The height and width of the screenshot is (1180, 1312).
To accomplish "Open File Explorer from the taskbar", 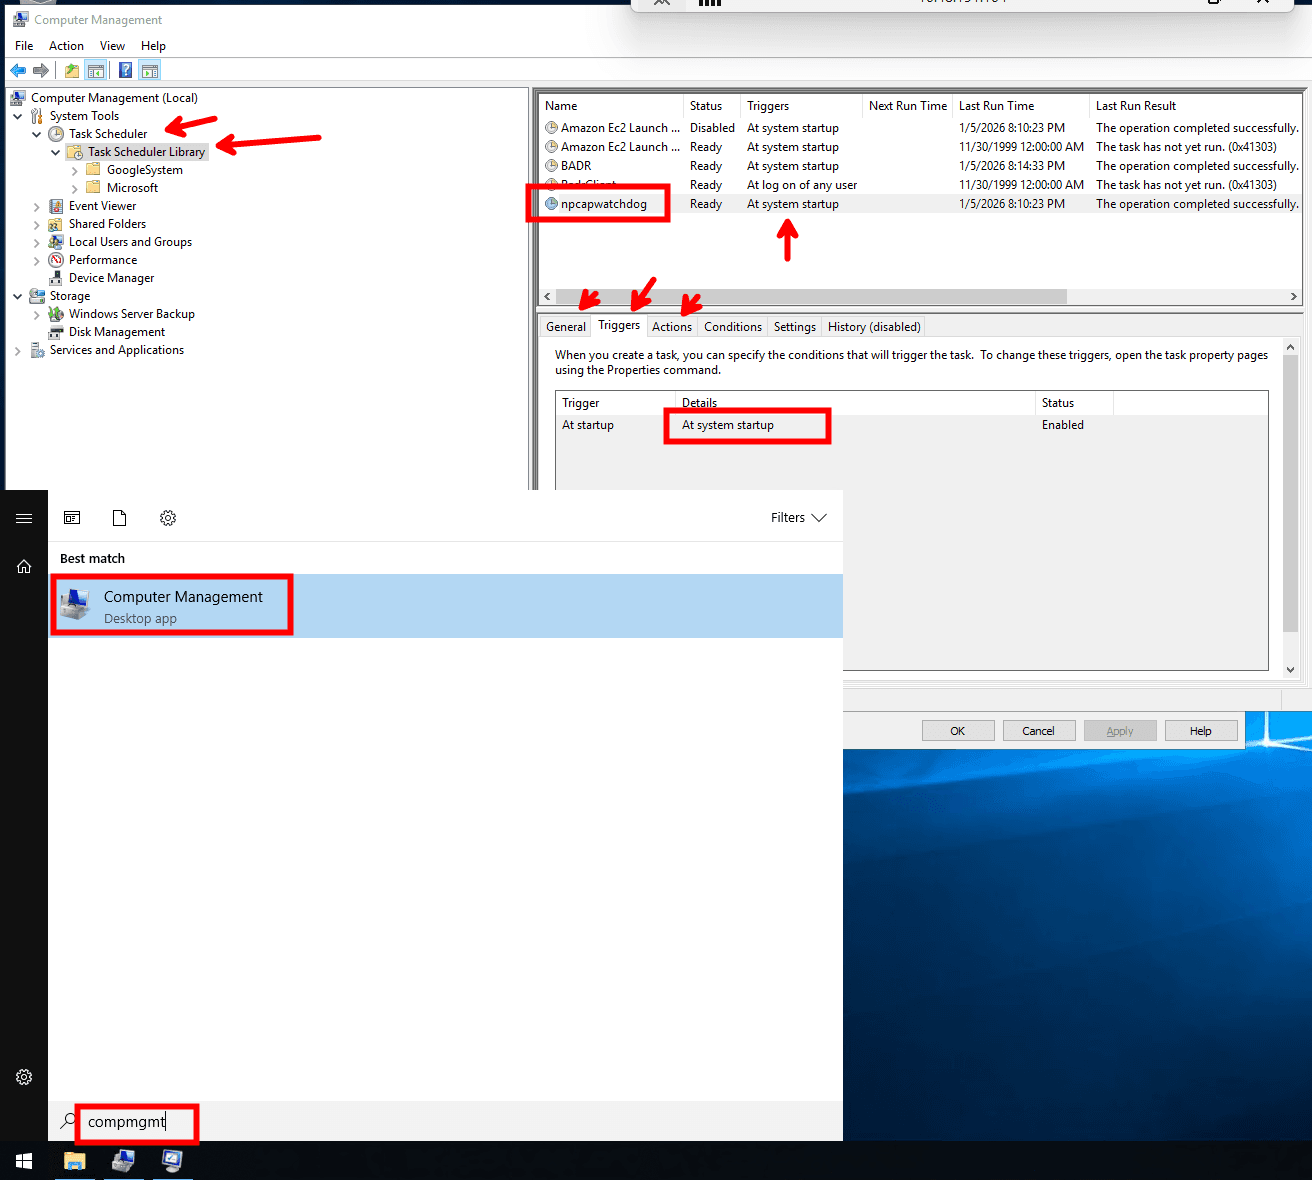I will 75,1161.
